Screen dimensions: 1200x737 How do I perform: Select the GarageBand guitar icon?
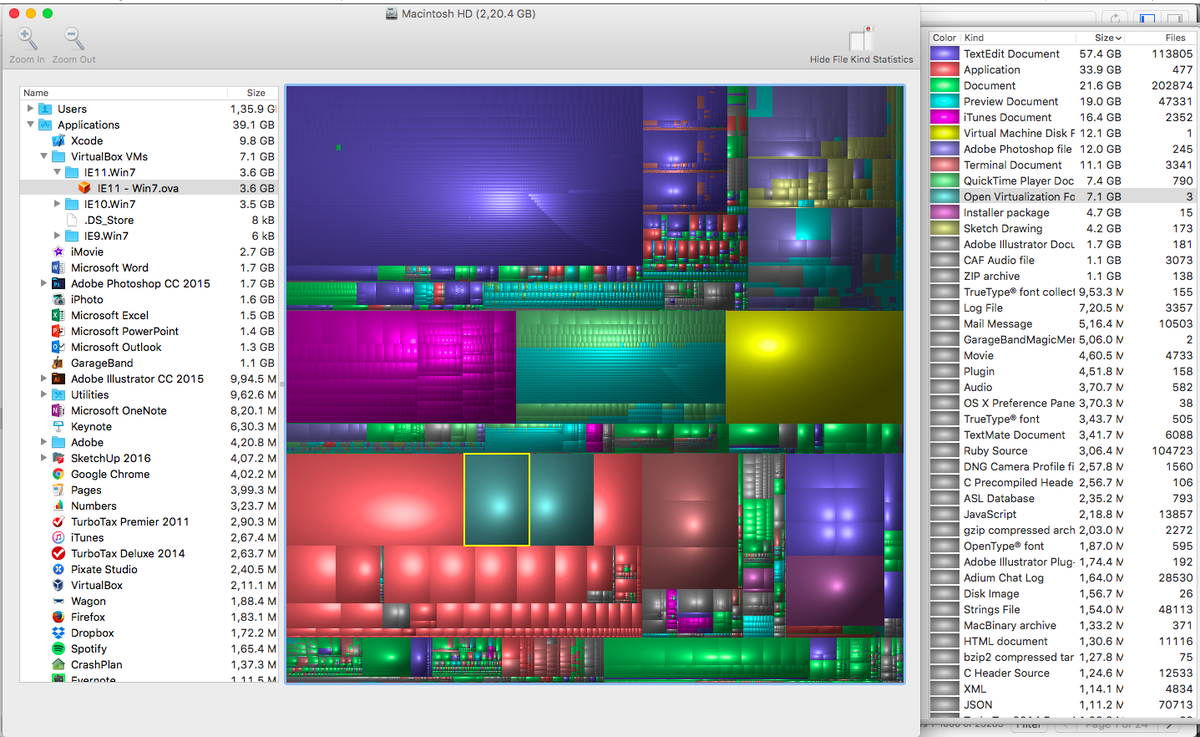coord(58,363)
